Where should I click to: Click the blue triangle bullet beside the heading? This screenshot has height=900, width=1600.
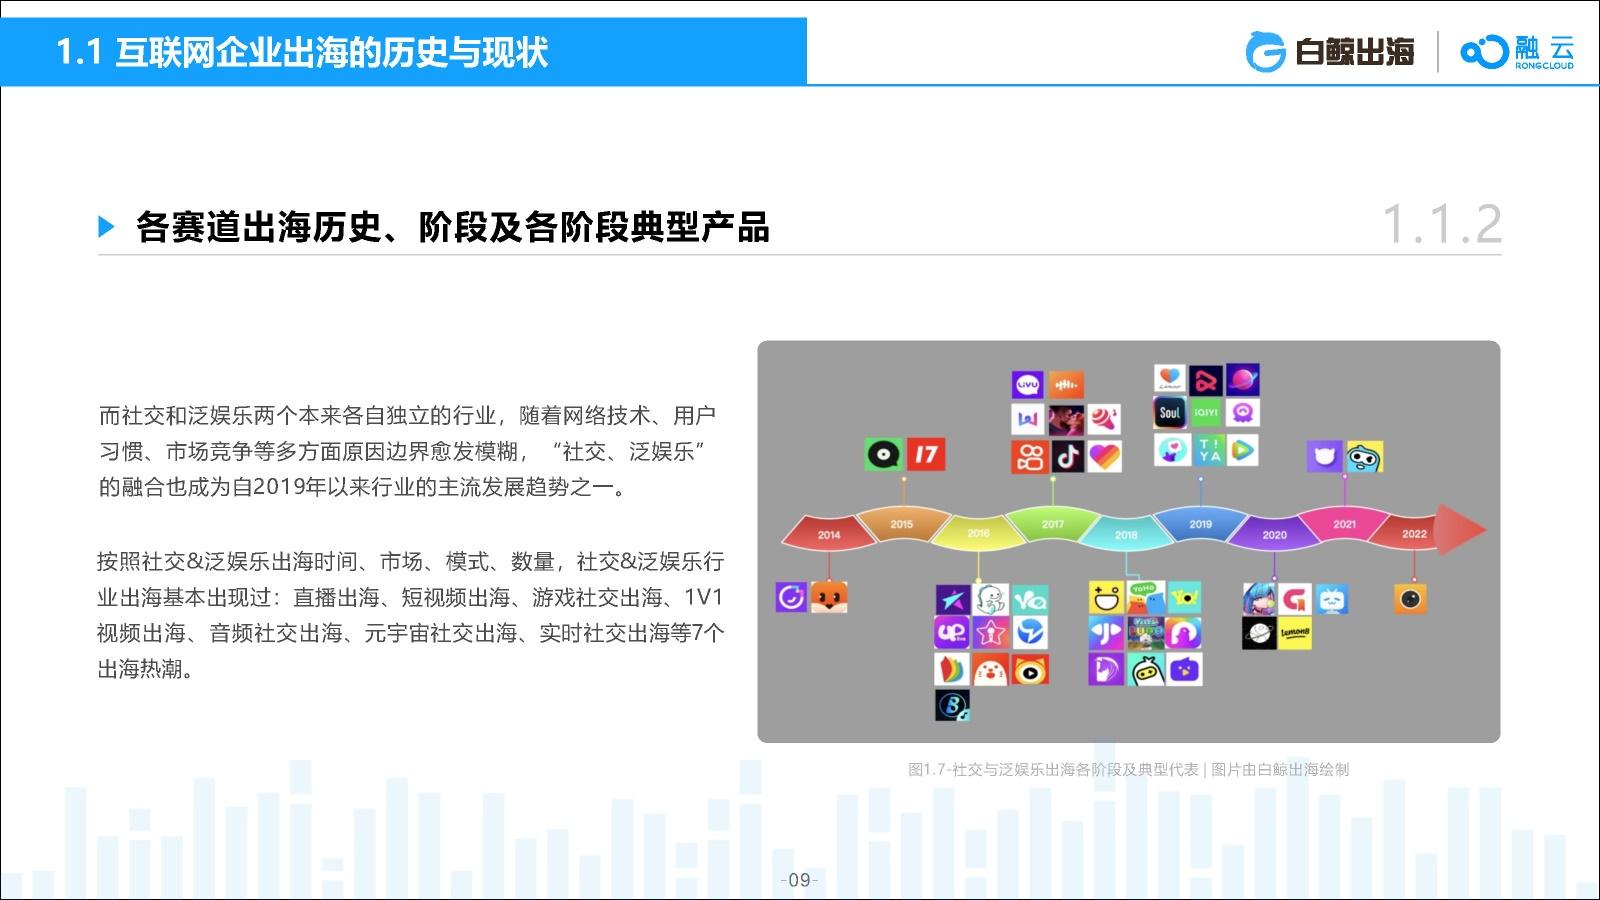click(107, 227)
